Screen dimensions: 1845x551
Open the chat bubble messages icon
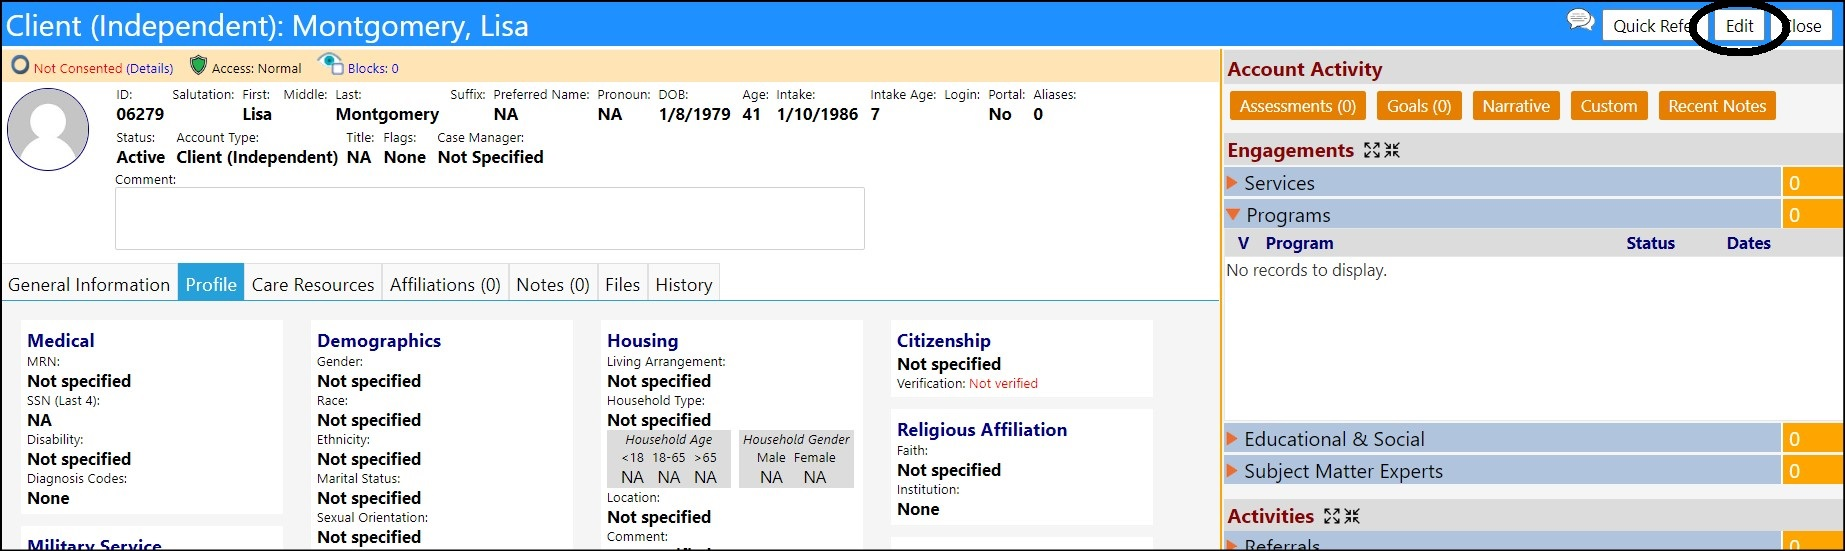[1580, 21]
